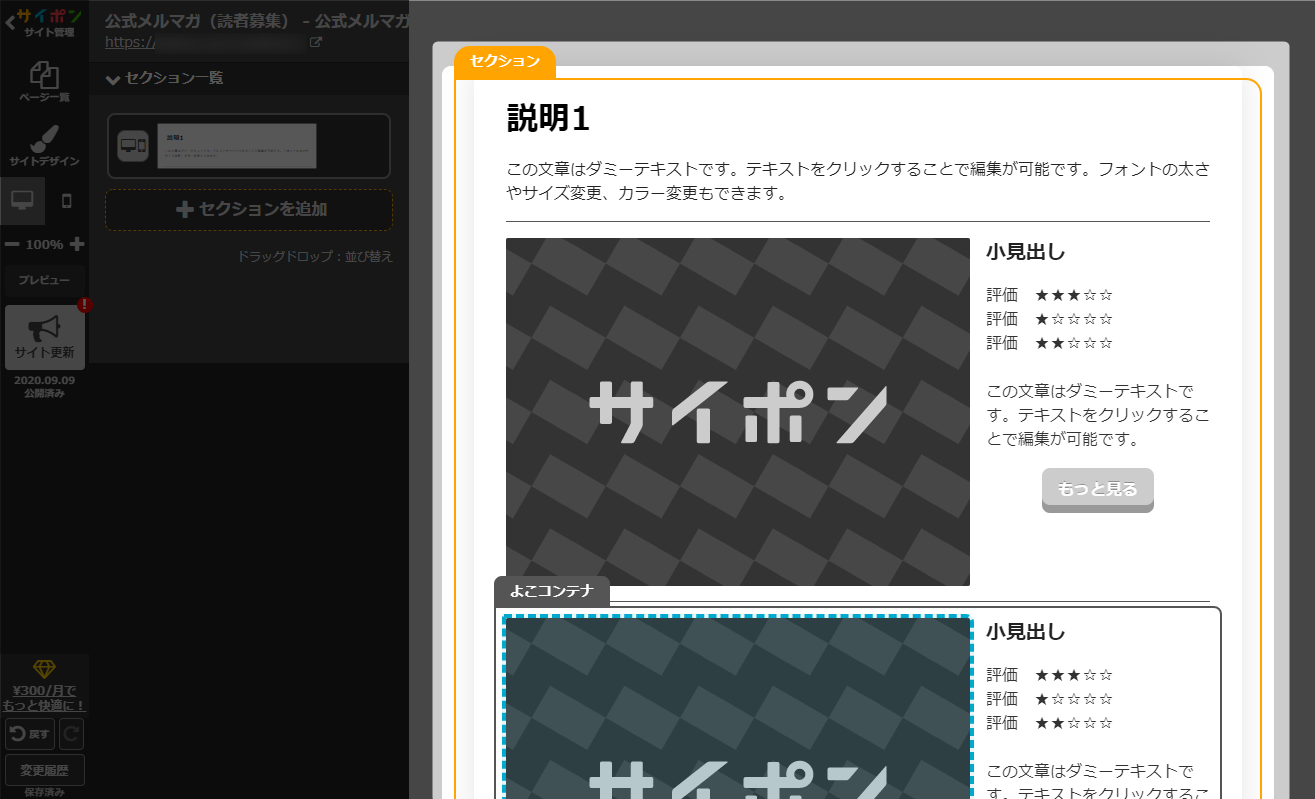Click second block's one-star 評価 row

(x=1049, y=699)
